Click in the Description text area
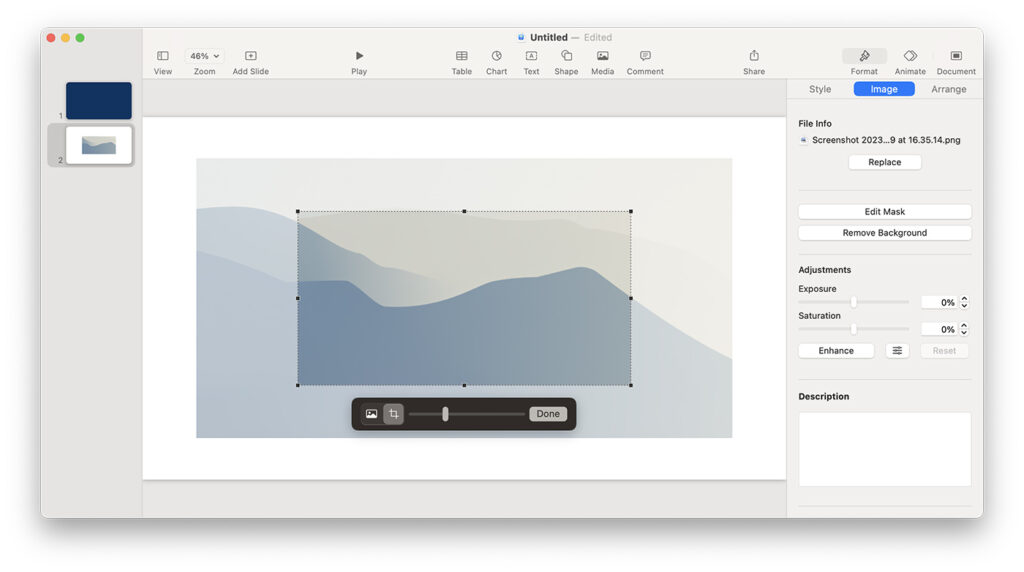 pos(885,449)
